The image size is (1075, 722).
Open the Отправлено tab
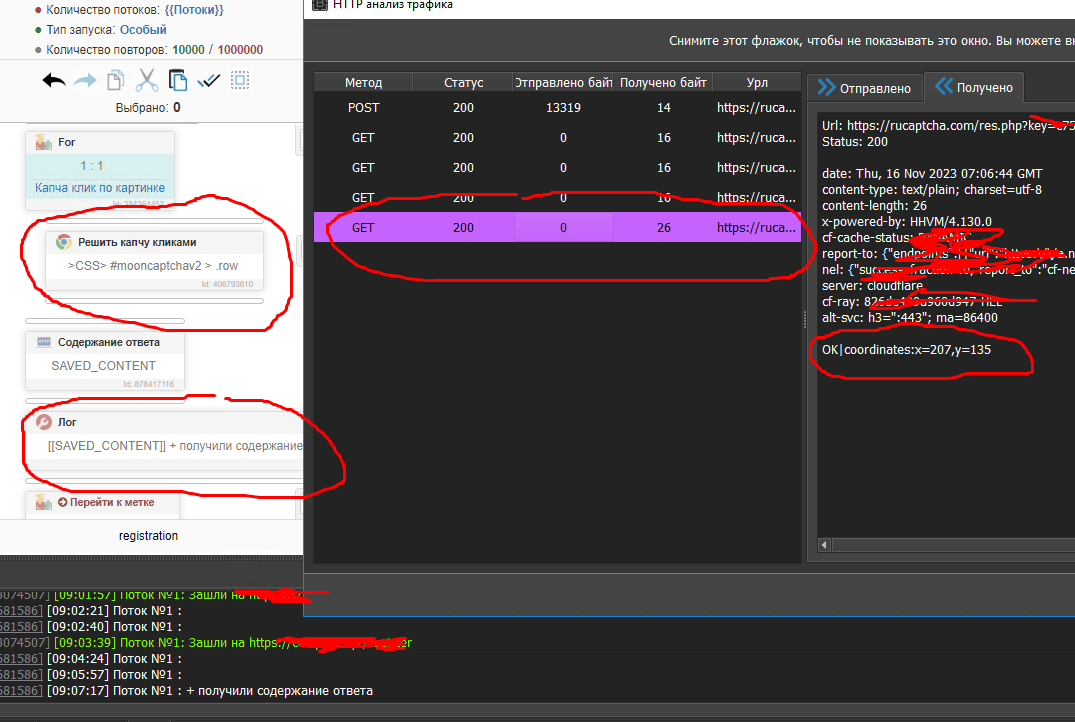point(865,88)
